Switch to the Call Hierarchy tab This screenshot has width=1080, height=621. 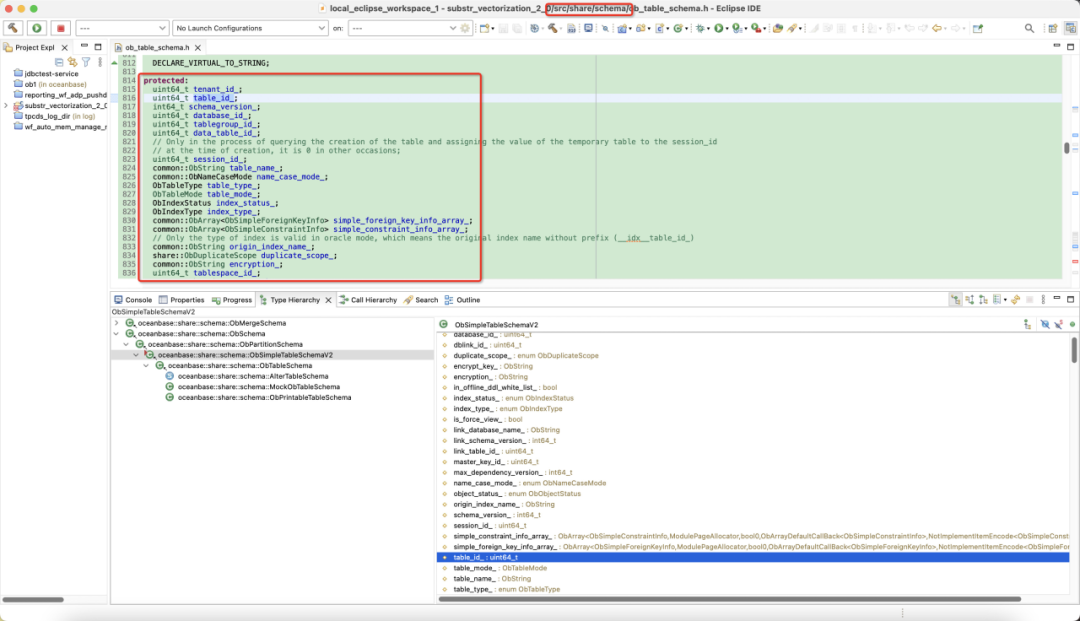tap(368, 300)
